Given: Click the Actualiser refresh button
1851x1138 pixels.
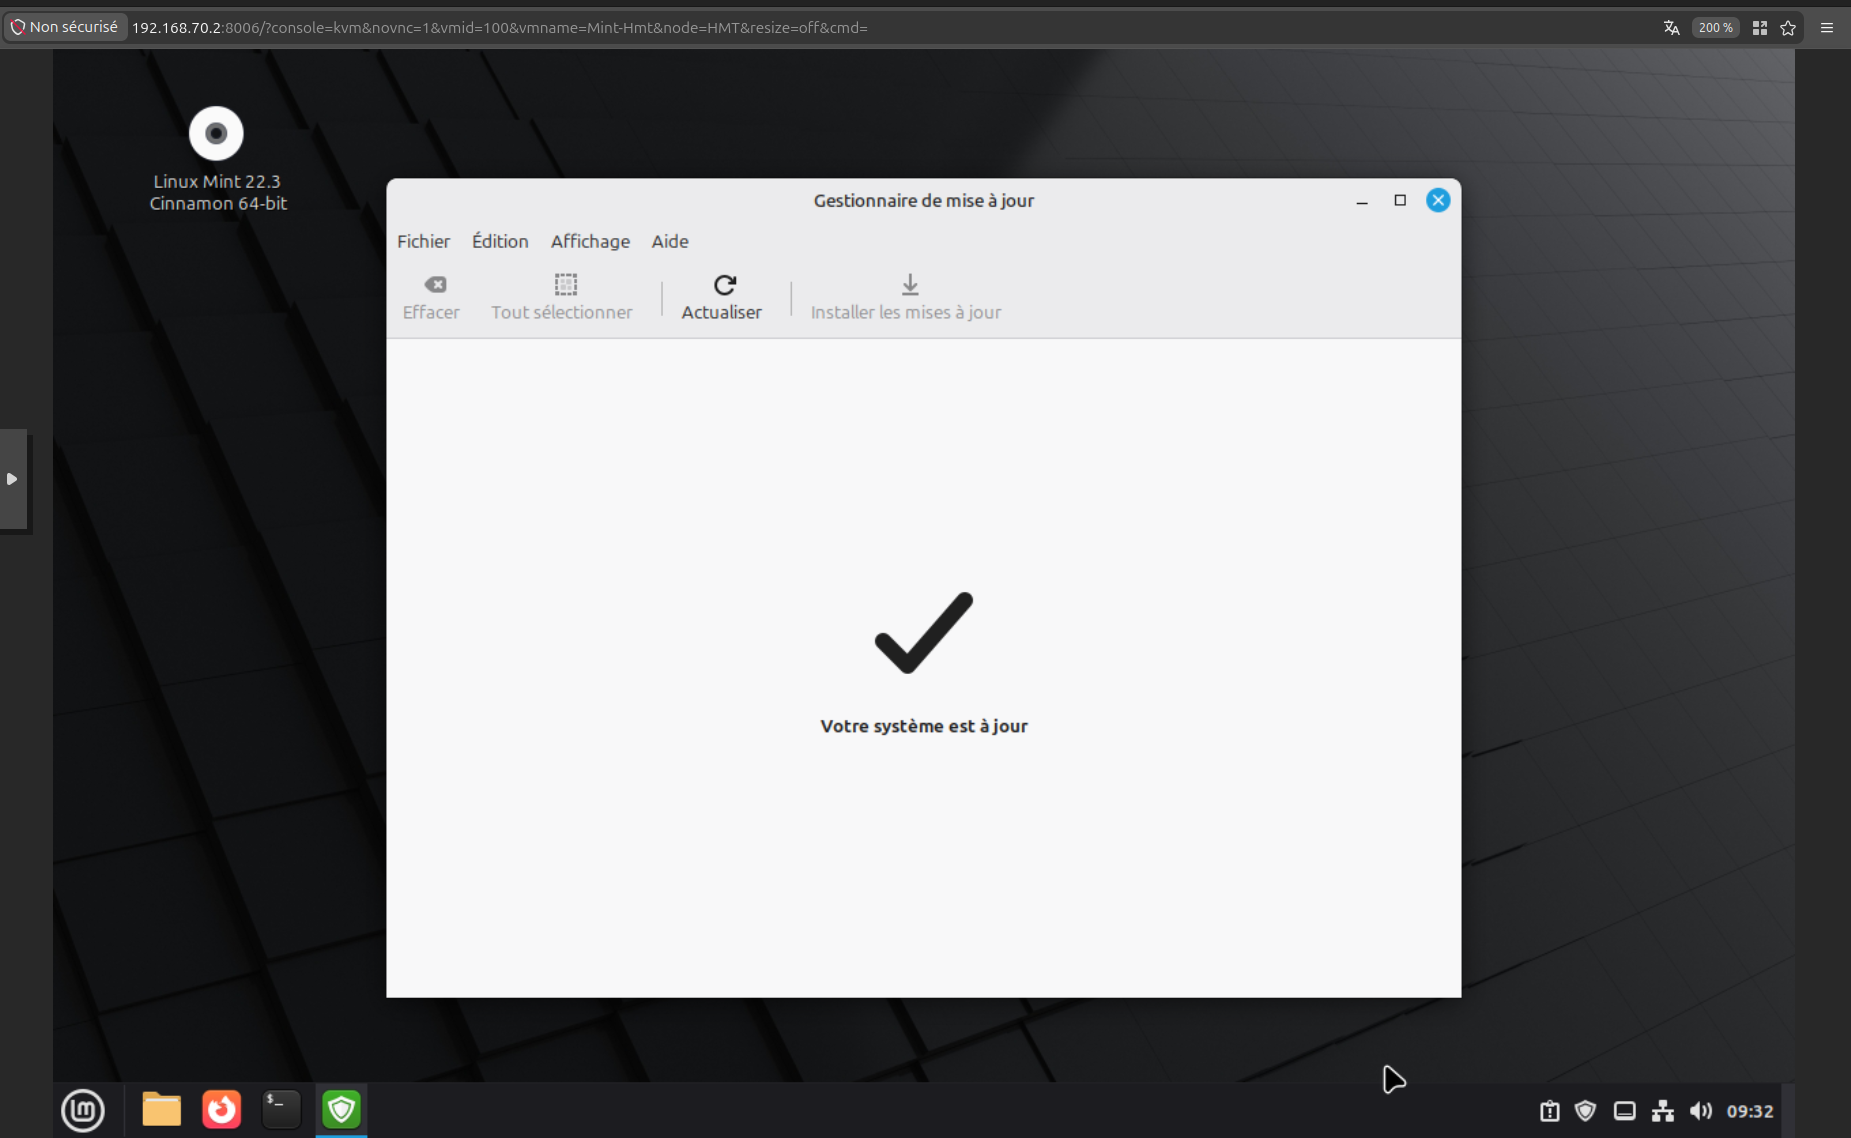Looking at the screenshot, I should (722, 297).
